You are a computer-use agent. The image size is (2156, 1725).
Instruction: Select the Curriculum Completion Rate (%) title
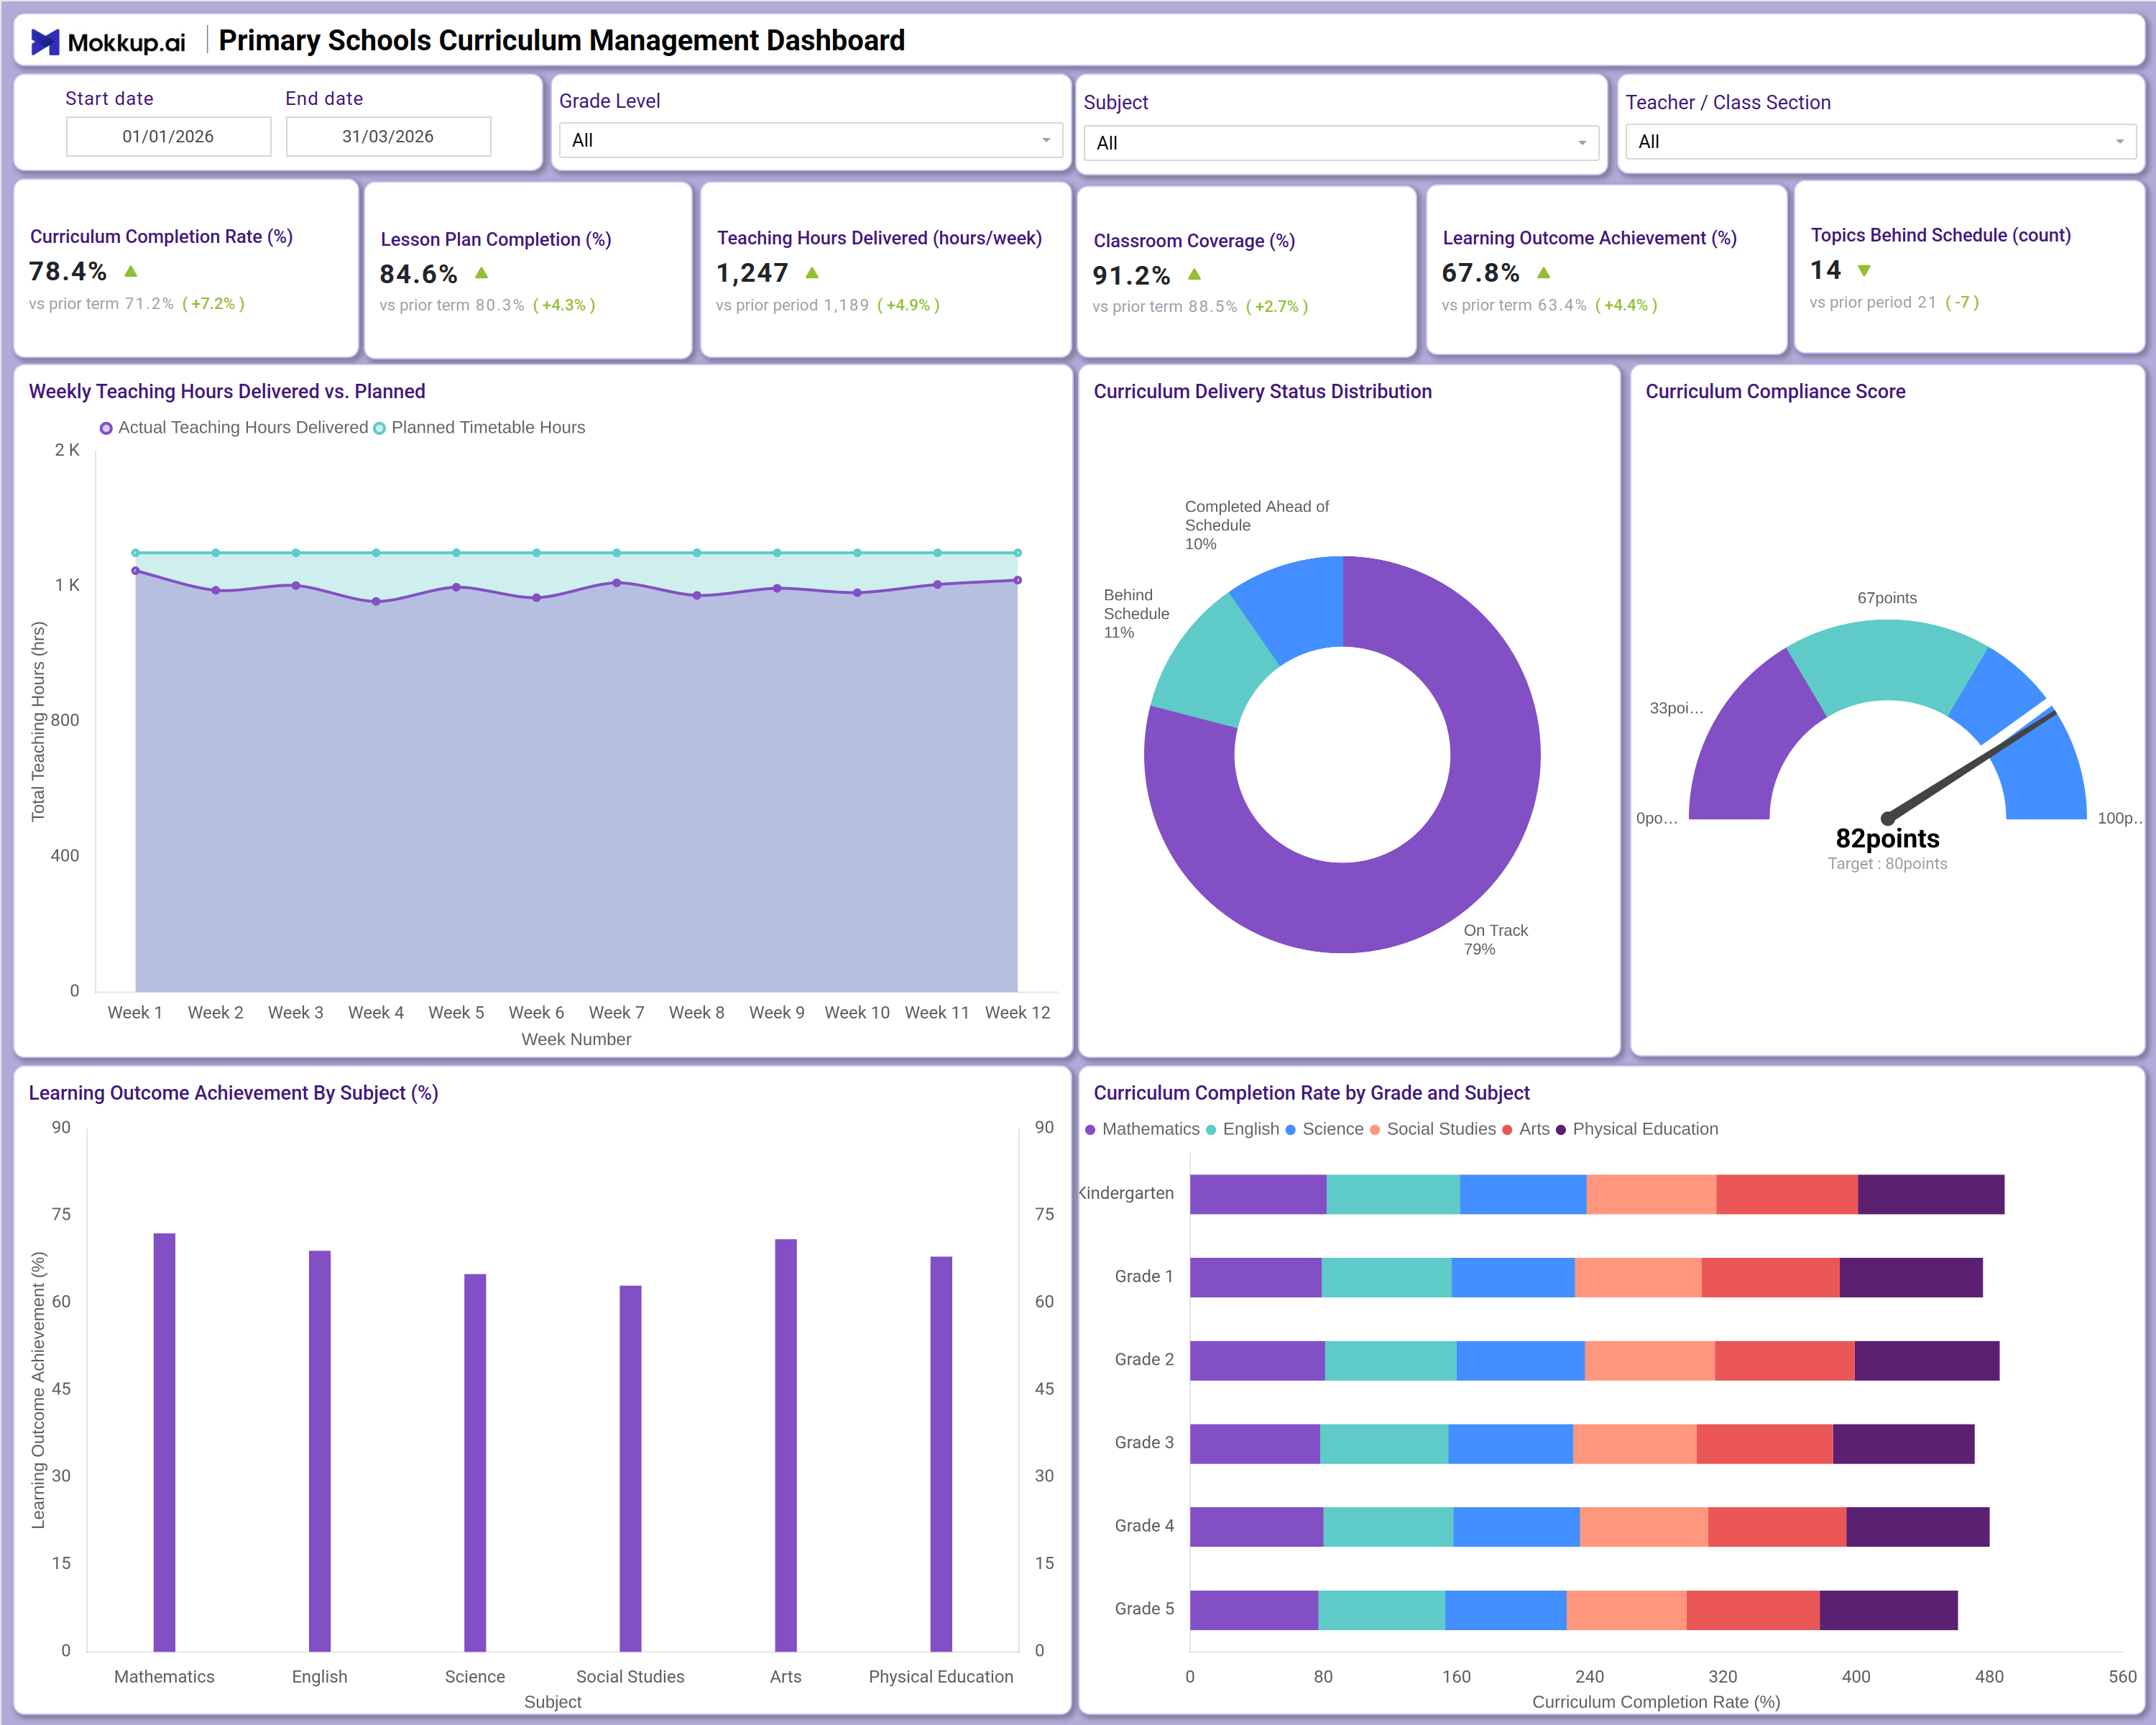pos(161,236)
